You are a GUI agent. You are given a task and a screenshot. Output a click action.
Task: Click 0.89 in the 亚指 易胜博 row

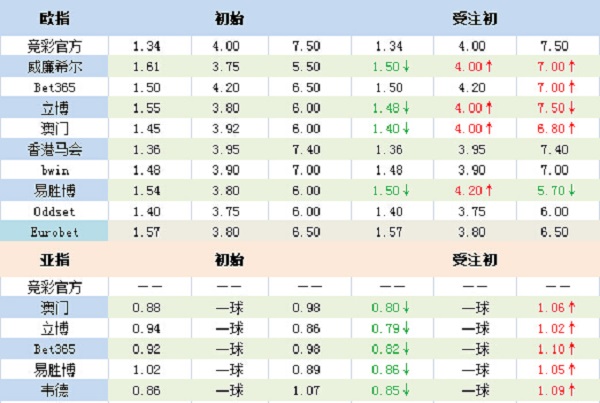tap(306, 370)
